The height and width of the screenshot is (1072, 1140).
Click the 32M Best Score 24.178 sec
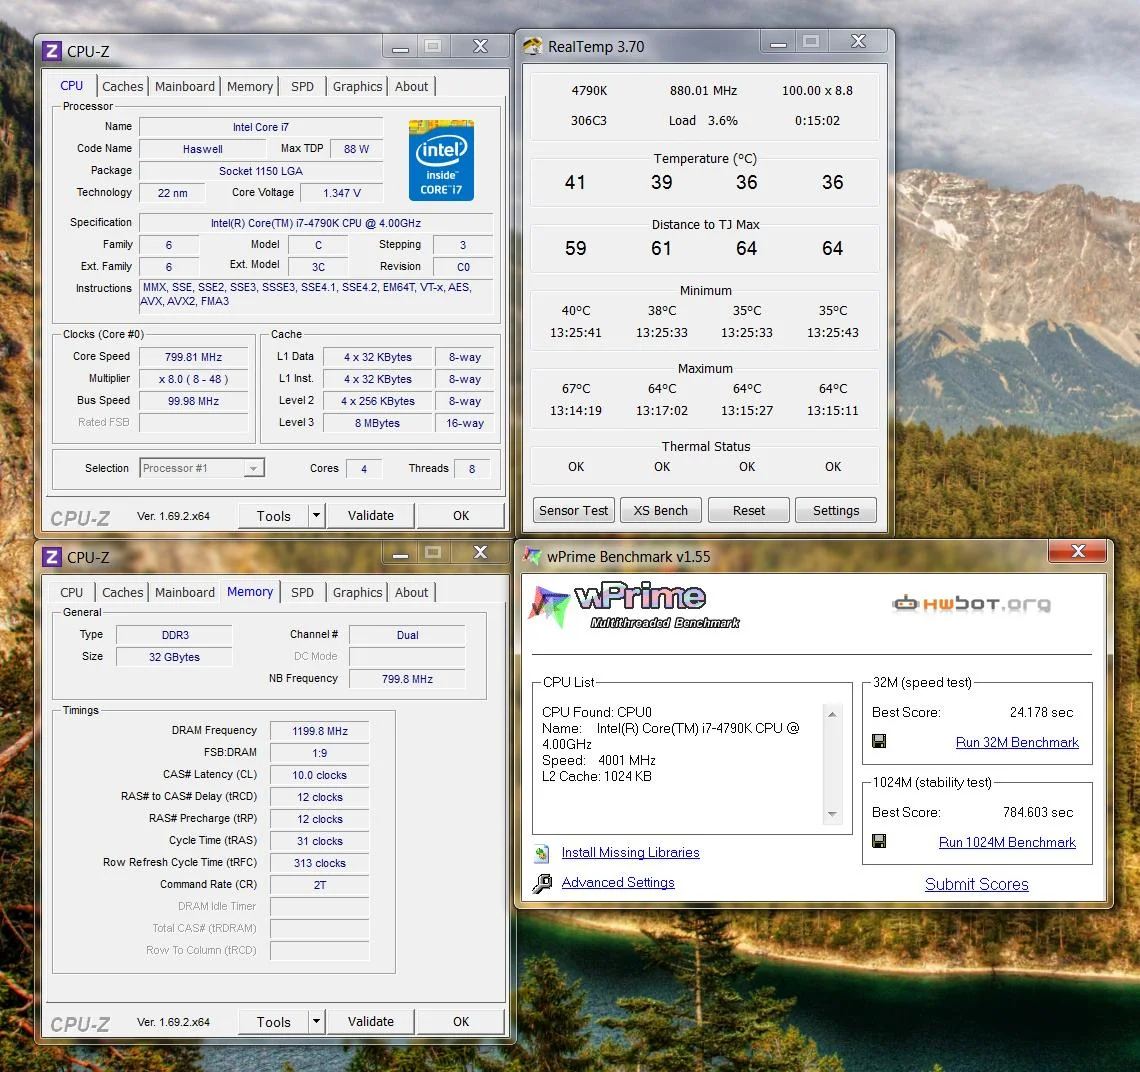click(1041, 712)
